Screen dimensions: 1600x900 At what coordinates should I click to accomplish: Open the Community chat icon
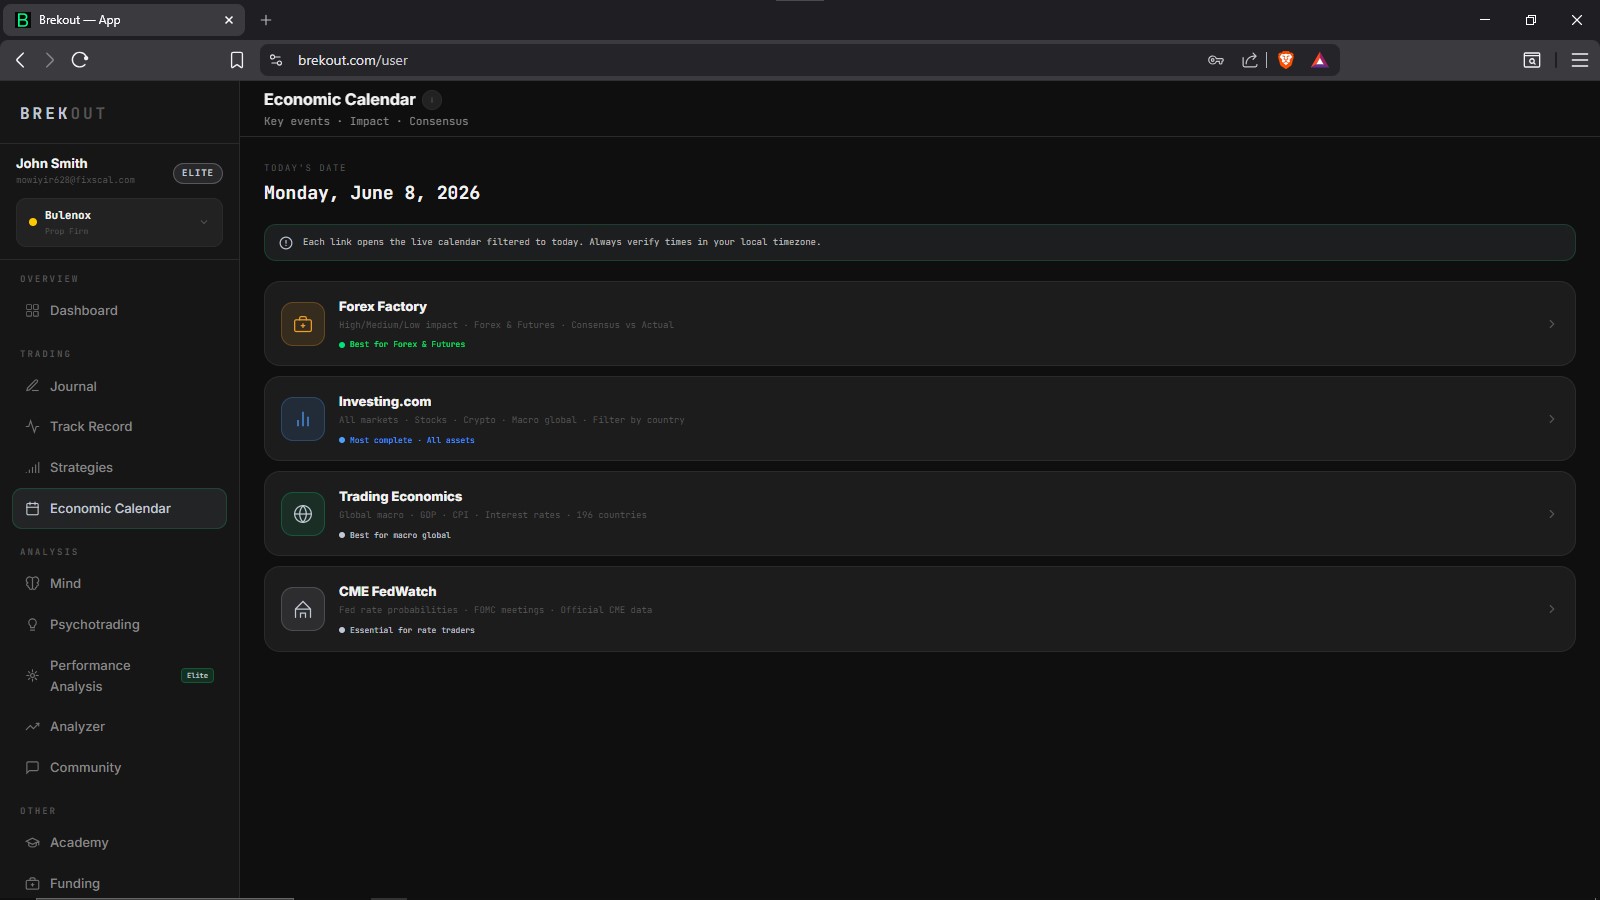point(32,768)
